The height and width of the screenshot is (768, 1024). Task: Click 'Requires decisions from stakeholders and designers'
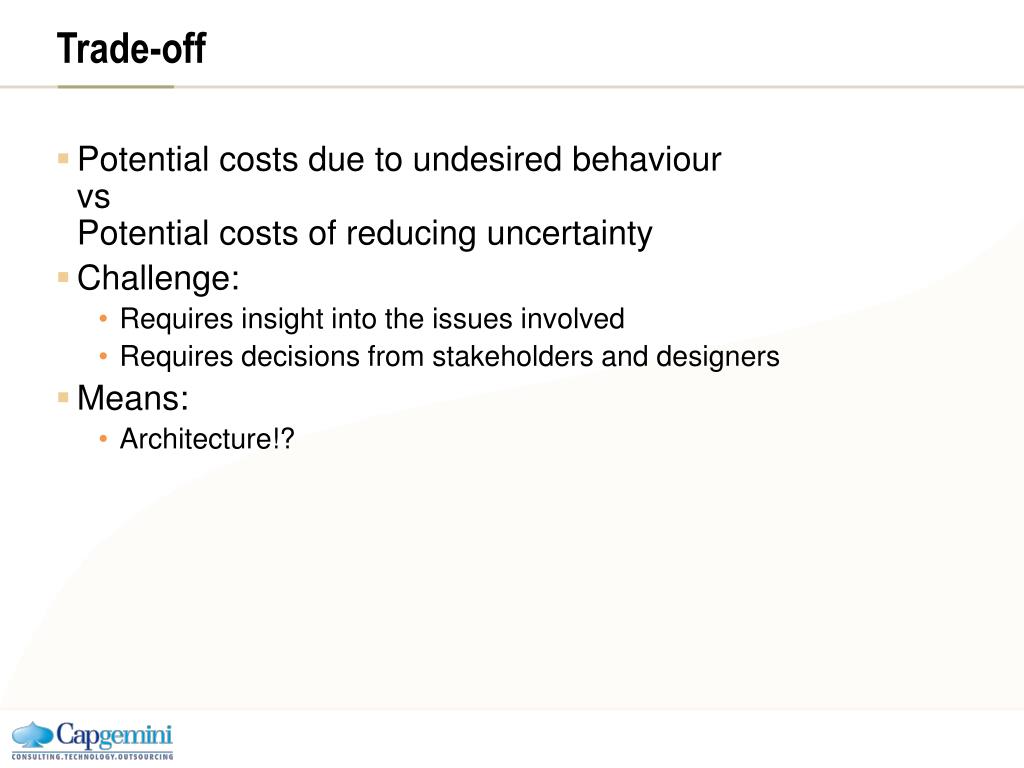click(450, 357)
